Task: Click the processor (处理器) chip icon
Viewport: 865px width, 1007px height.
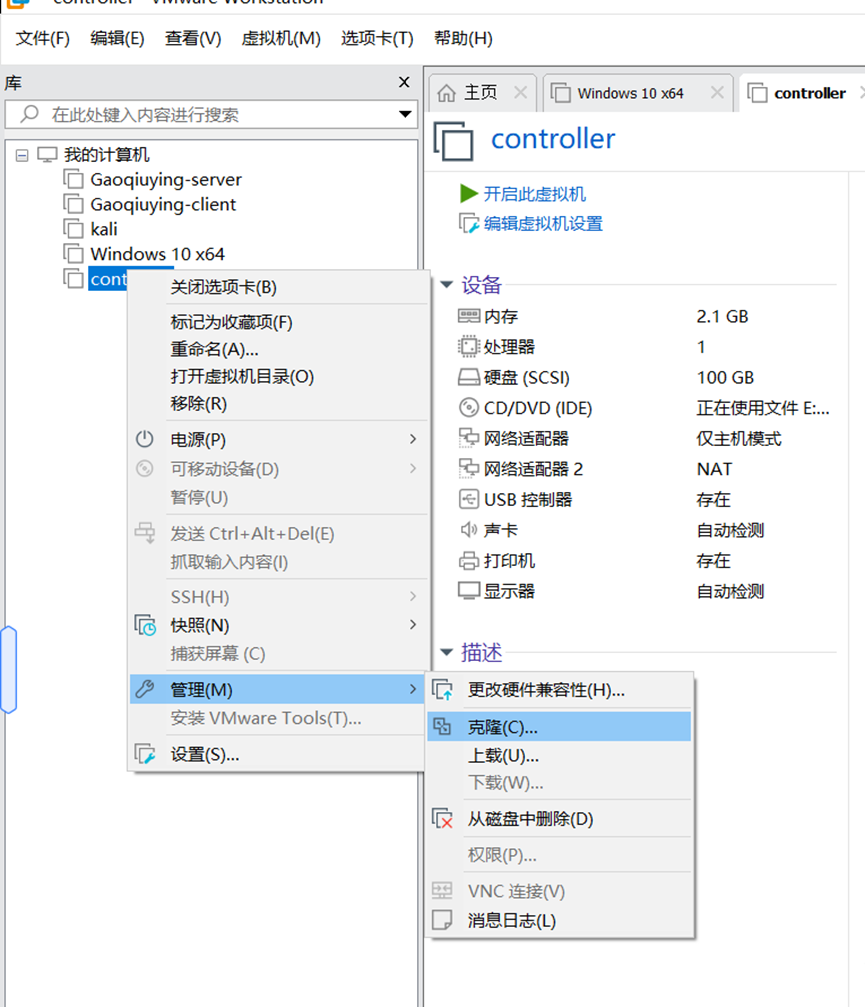Action: [469, 347]
